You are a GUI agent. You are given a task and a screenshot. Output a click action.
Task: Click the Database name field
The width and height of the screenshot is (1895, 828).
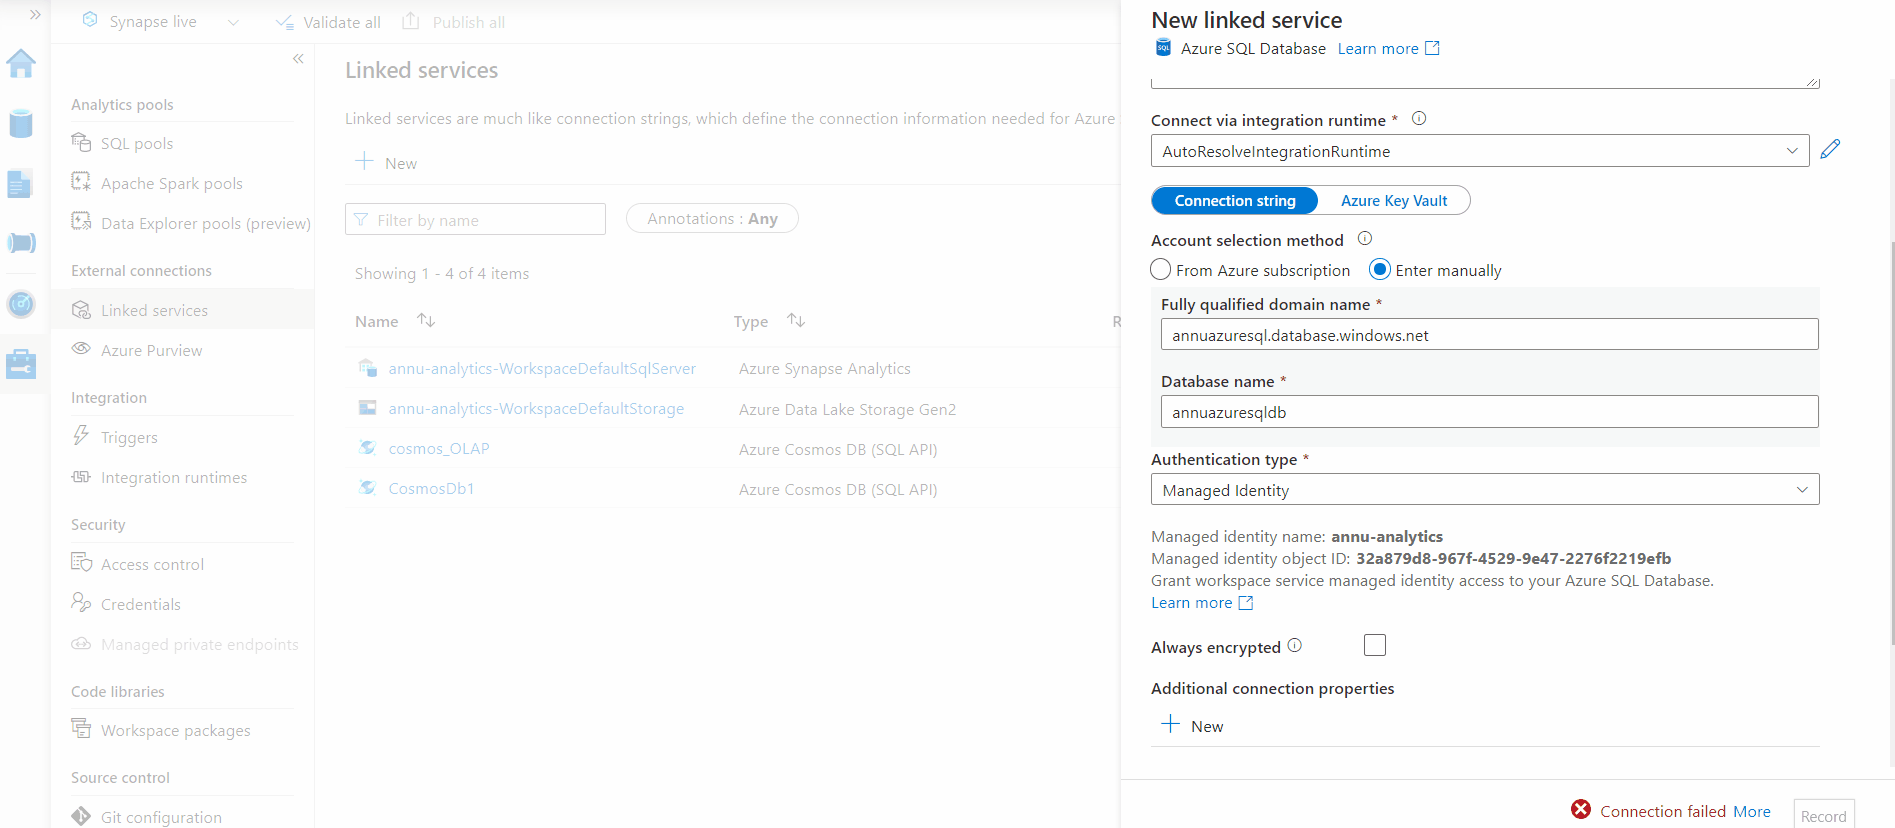tap(1489, 412)
